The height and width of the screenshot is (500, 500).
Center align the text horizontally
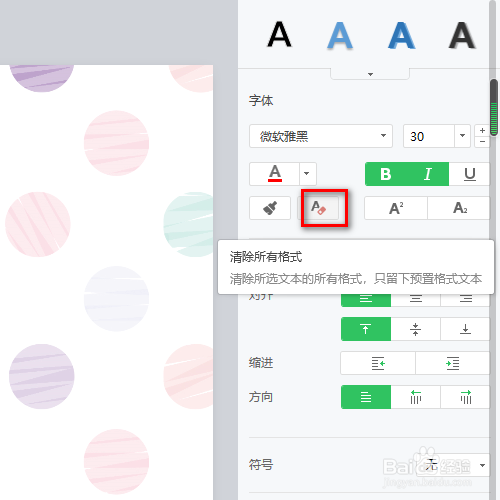point(416,299)
